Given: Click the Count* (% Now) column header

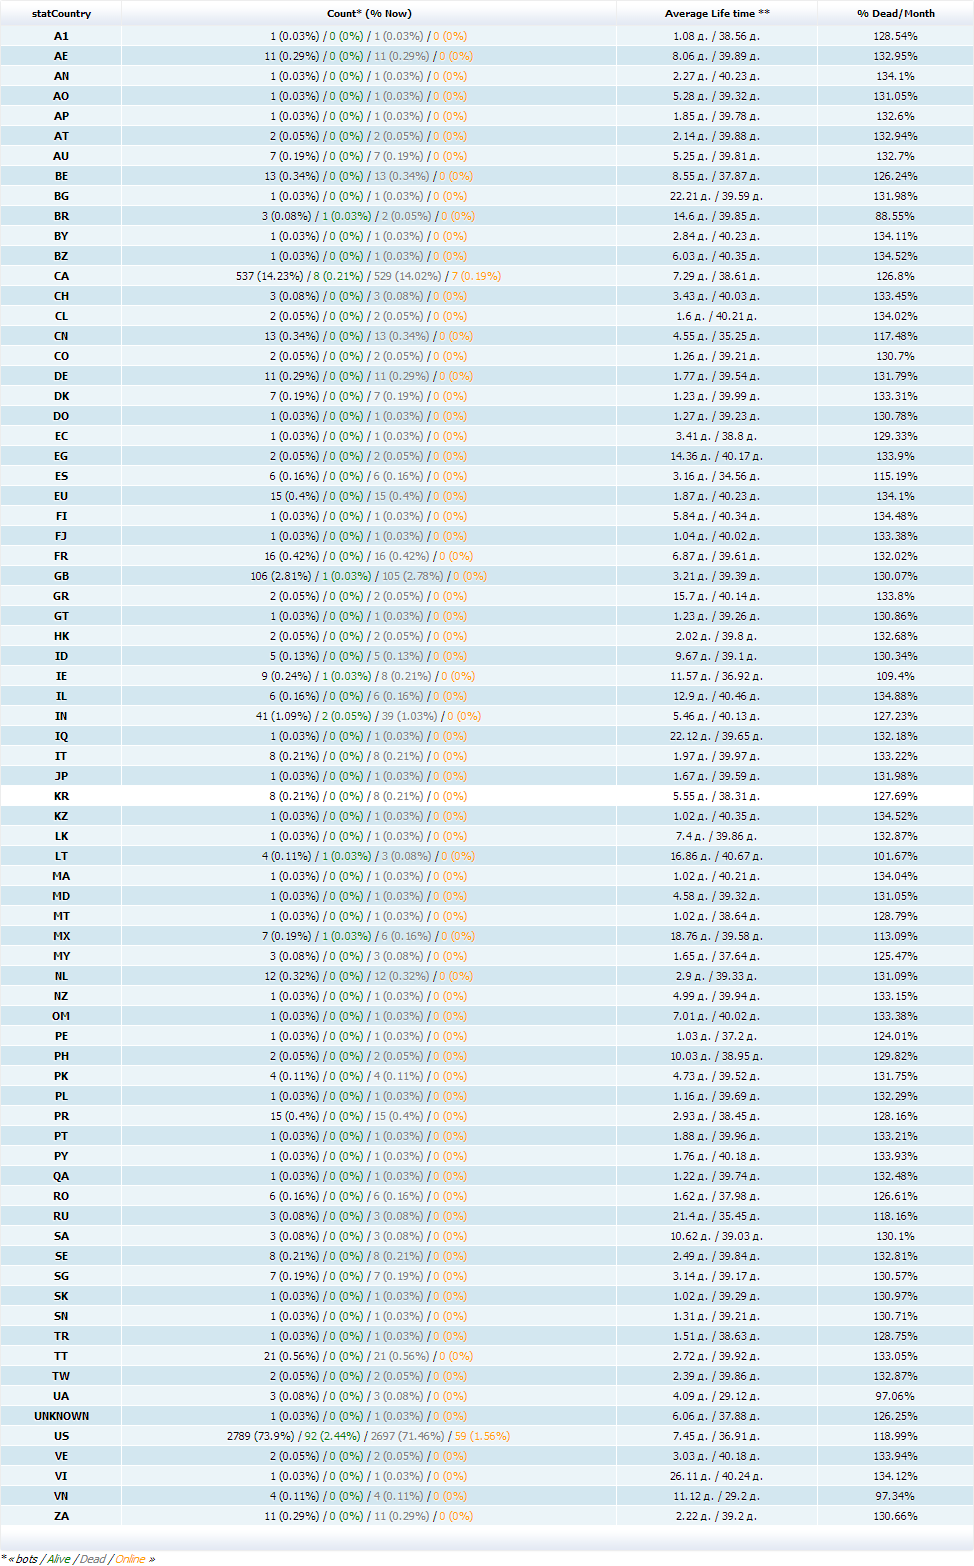Looking at the screenshot, I should click(369, 14).
